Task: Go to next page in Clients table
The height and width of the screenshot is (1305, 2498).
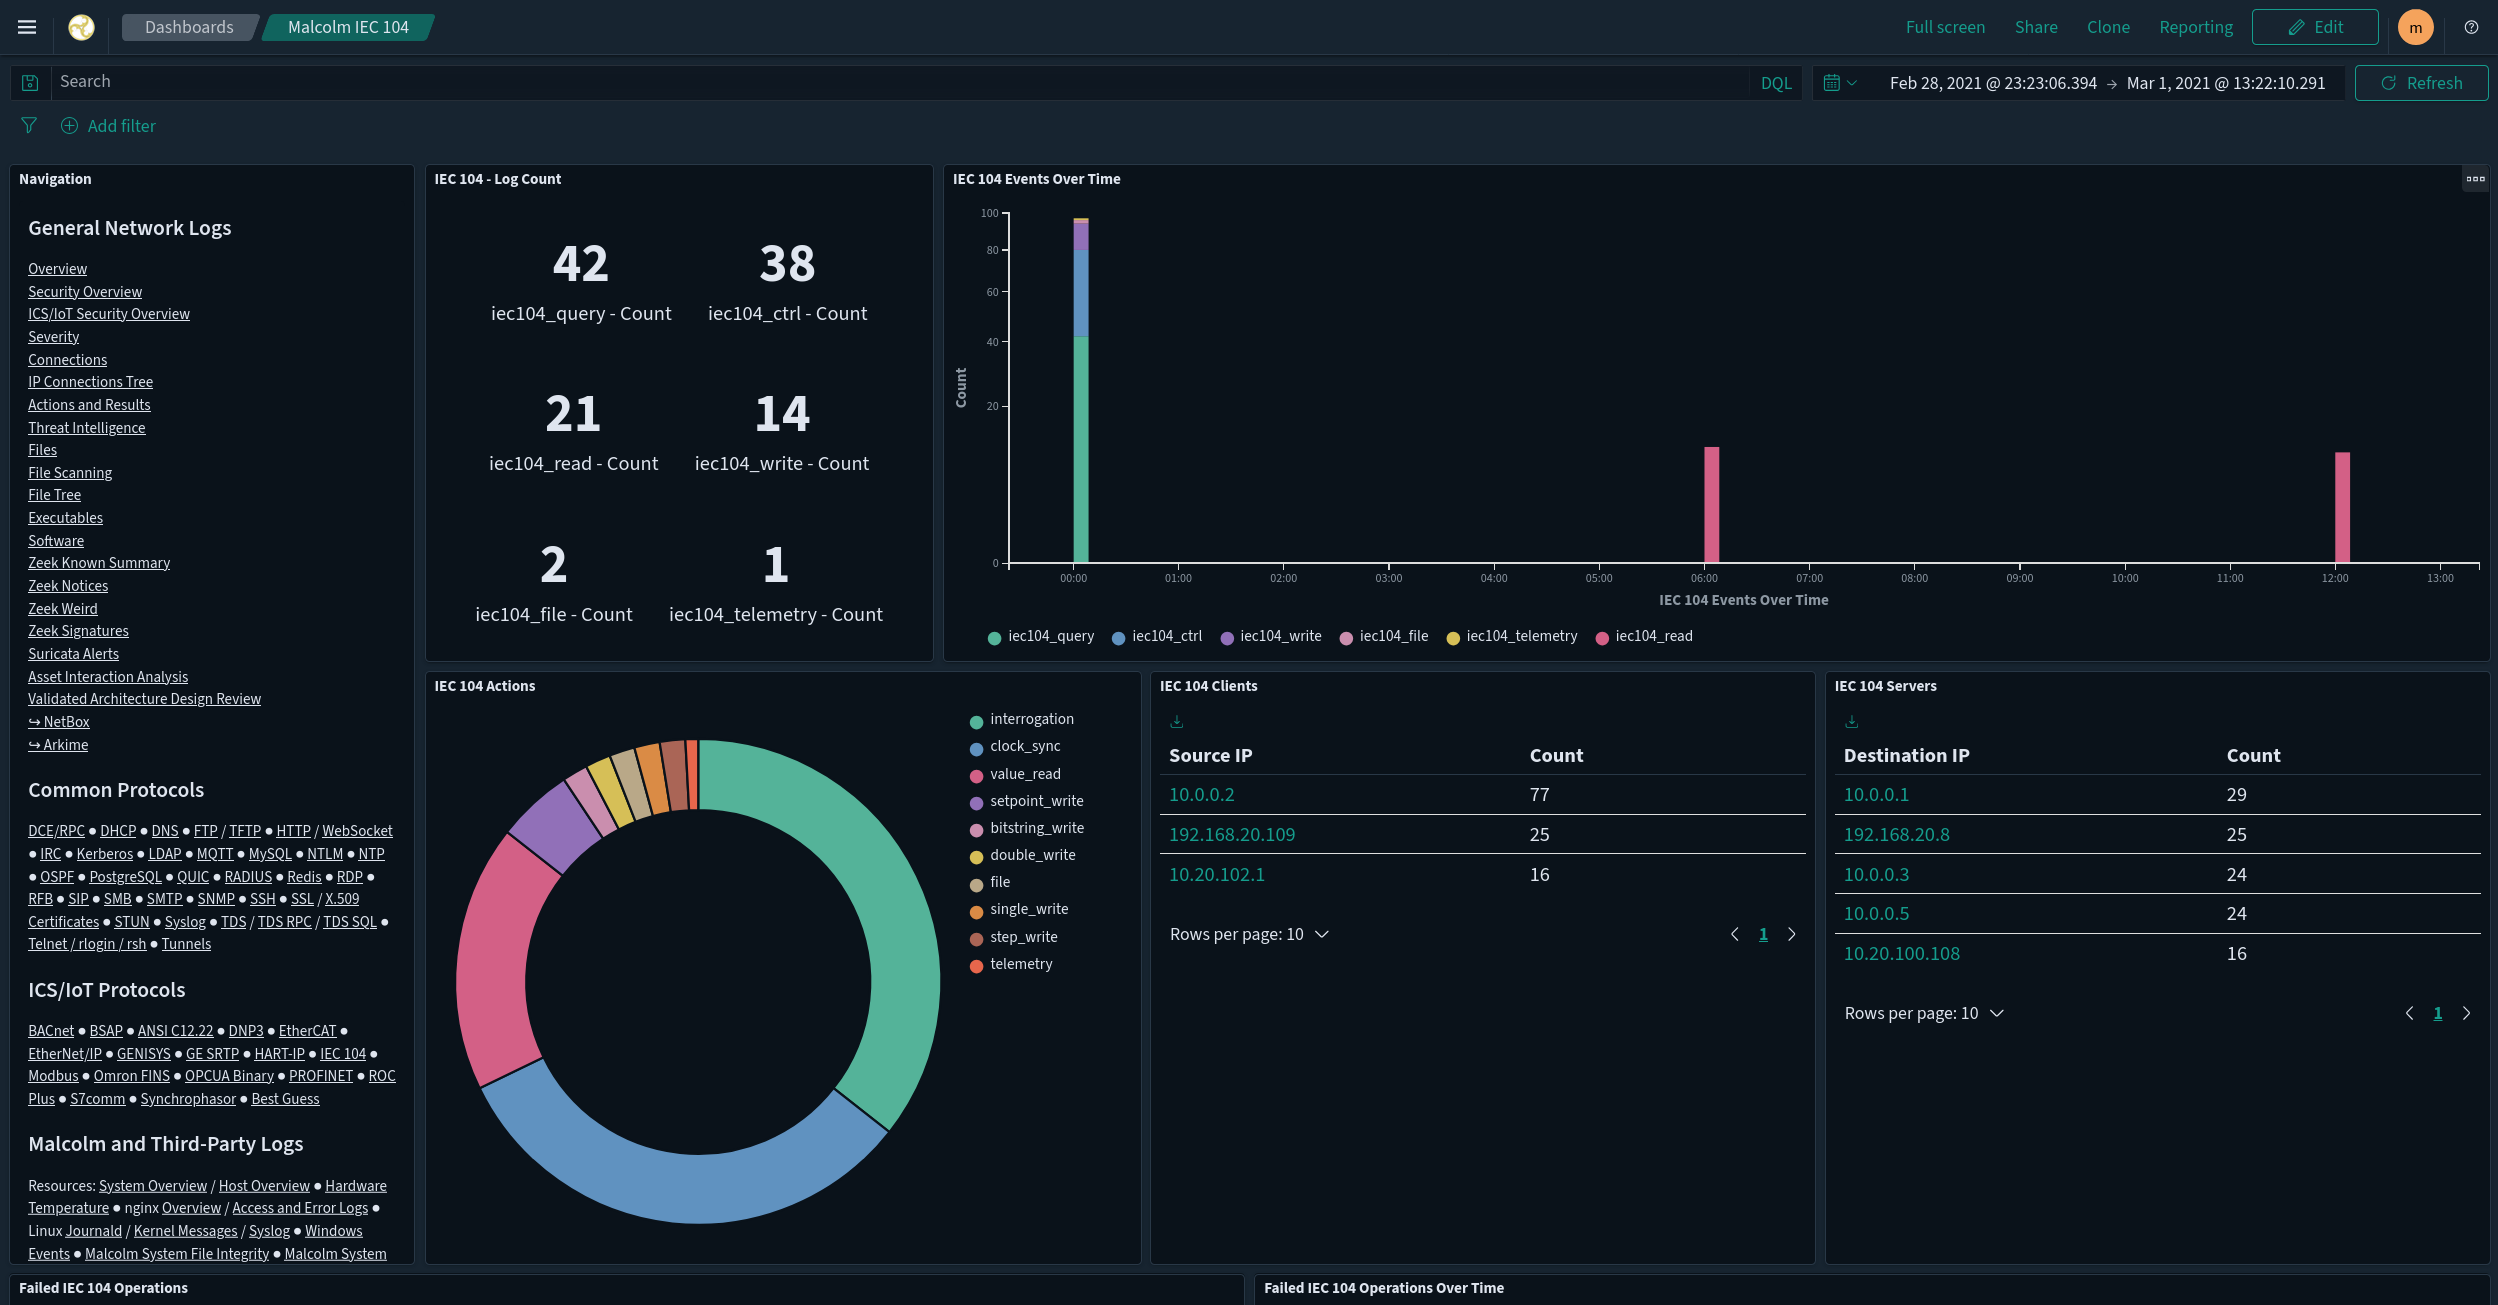Action: pyautogui.click(x=1791, y=934)
